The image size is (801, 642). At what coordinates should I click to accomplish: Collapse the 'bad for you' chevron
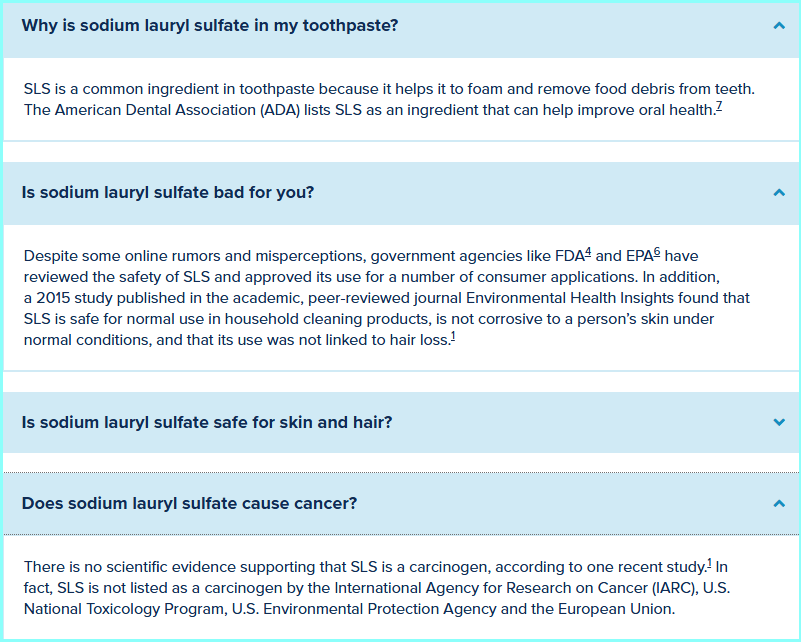pyautogui.click(x=779, y=192)
